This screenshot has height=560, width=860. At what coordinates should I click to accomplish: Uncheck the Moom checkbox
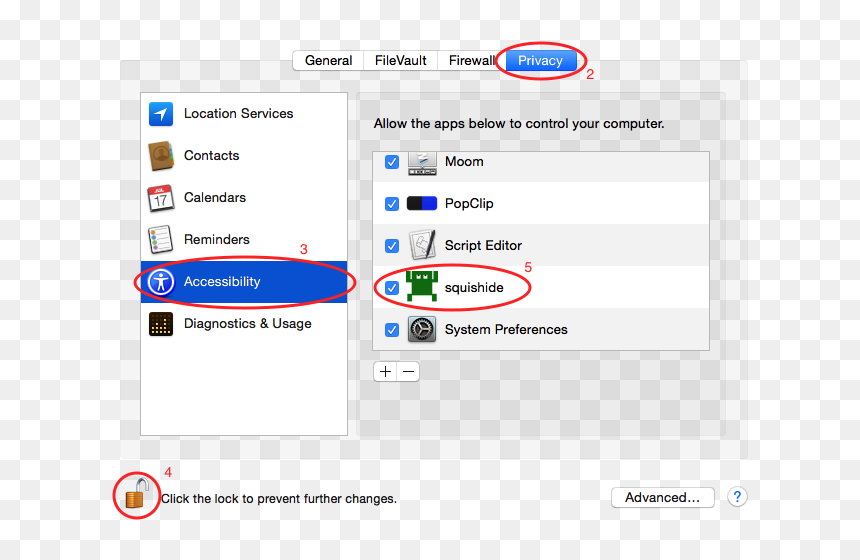(392, 162)
